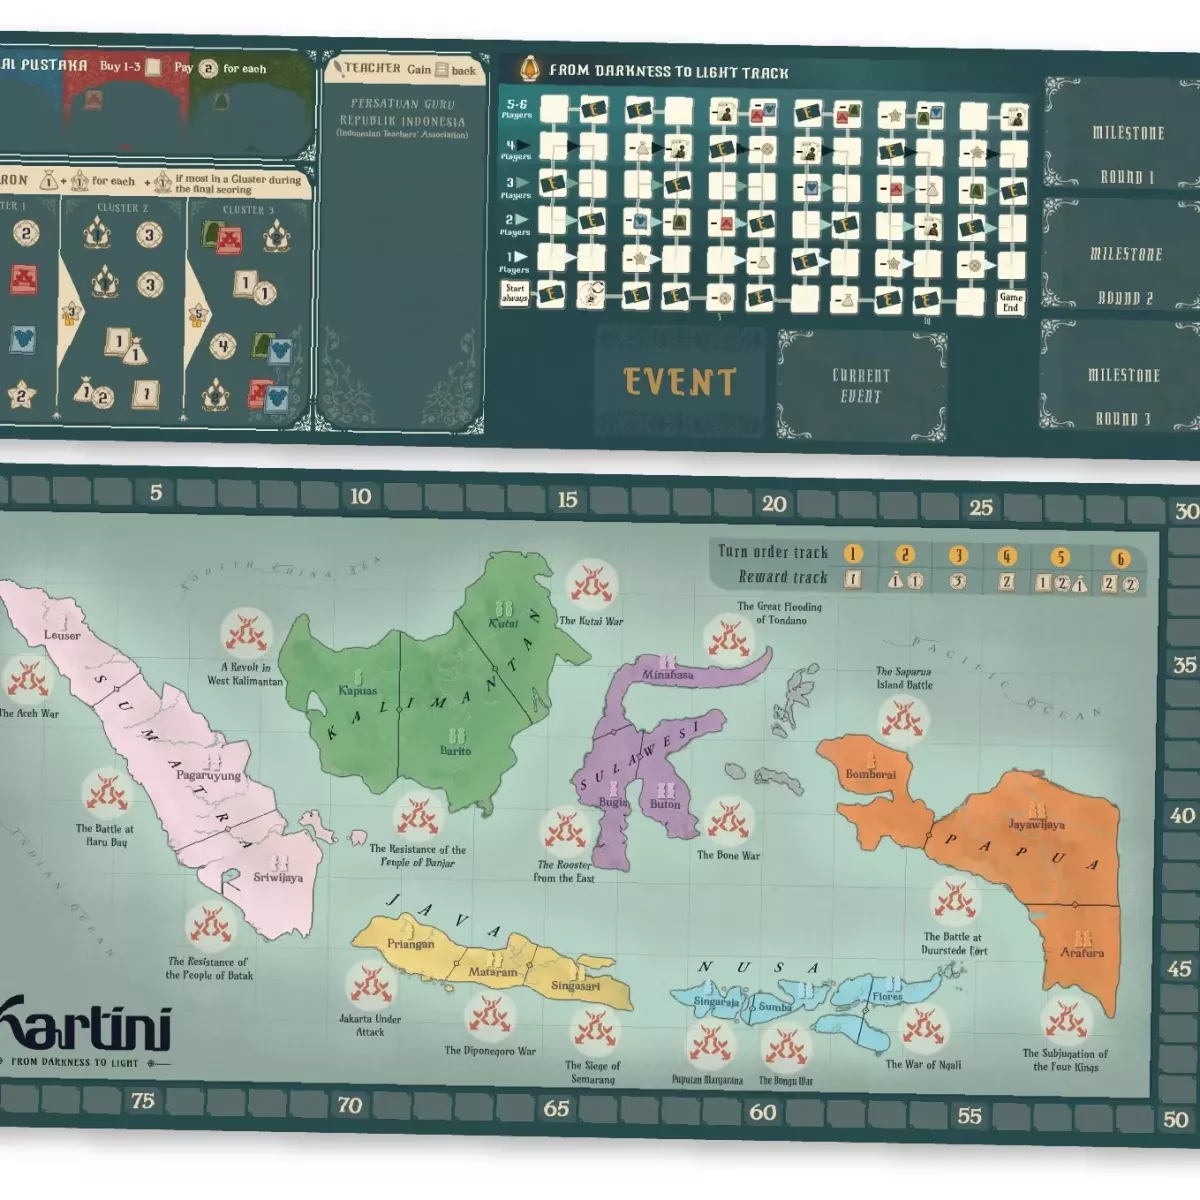Click turn order circle number 6
Screen dimensions: 1200x1200
click(1120, 559)
